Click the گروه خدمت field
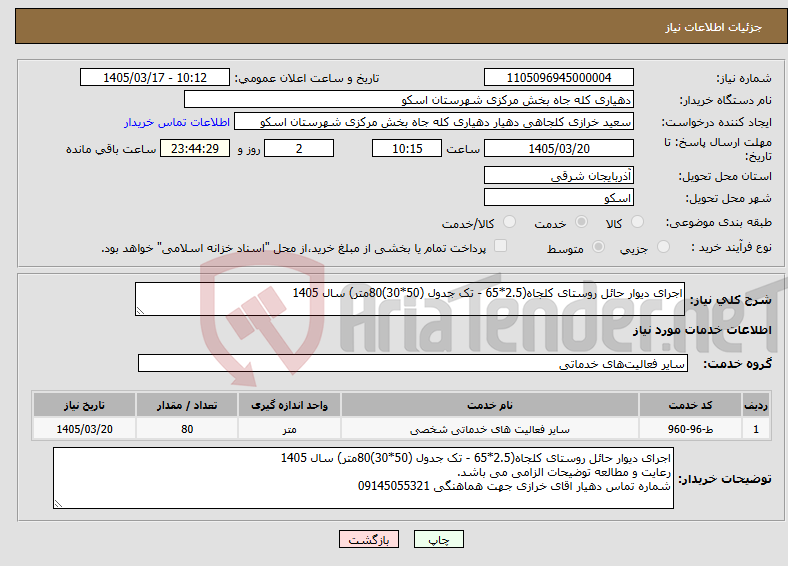This screenshot has width=788, height=566. pyautogui.click(x=413, y=363)
